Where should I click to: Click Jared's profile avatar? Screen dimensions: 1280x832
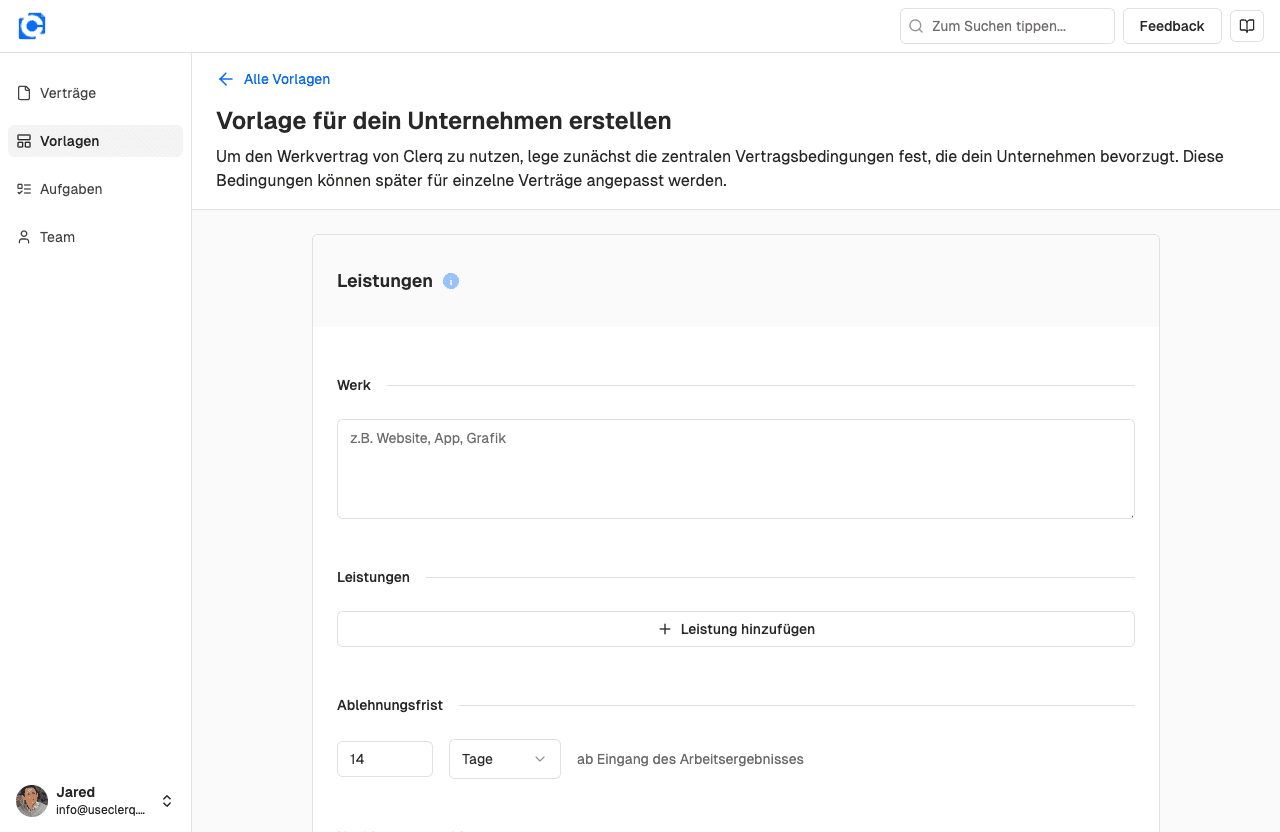pyautogui.click(x=31, y=801)
